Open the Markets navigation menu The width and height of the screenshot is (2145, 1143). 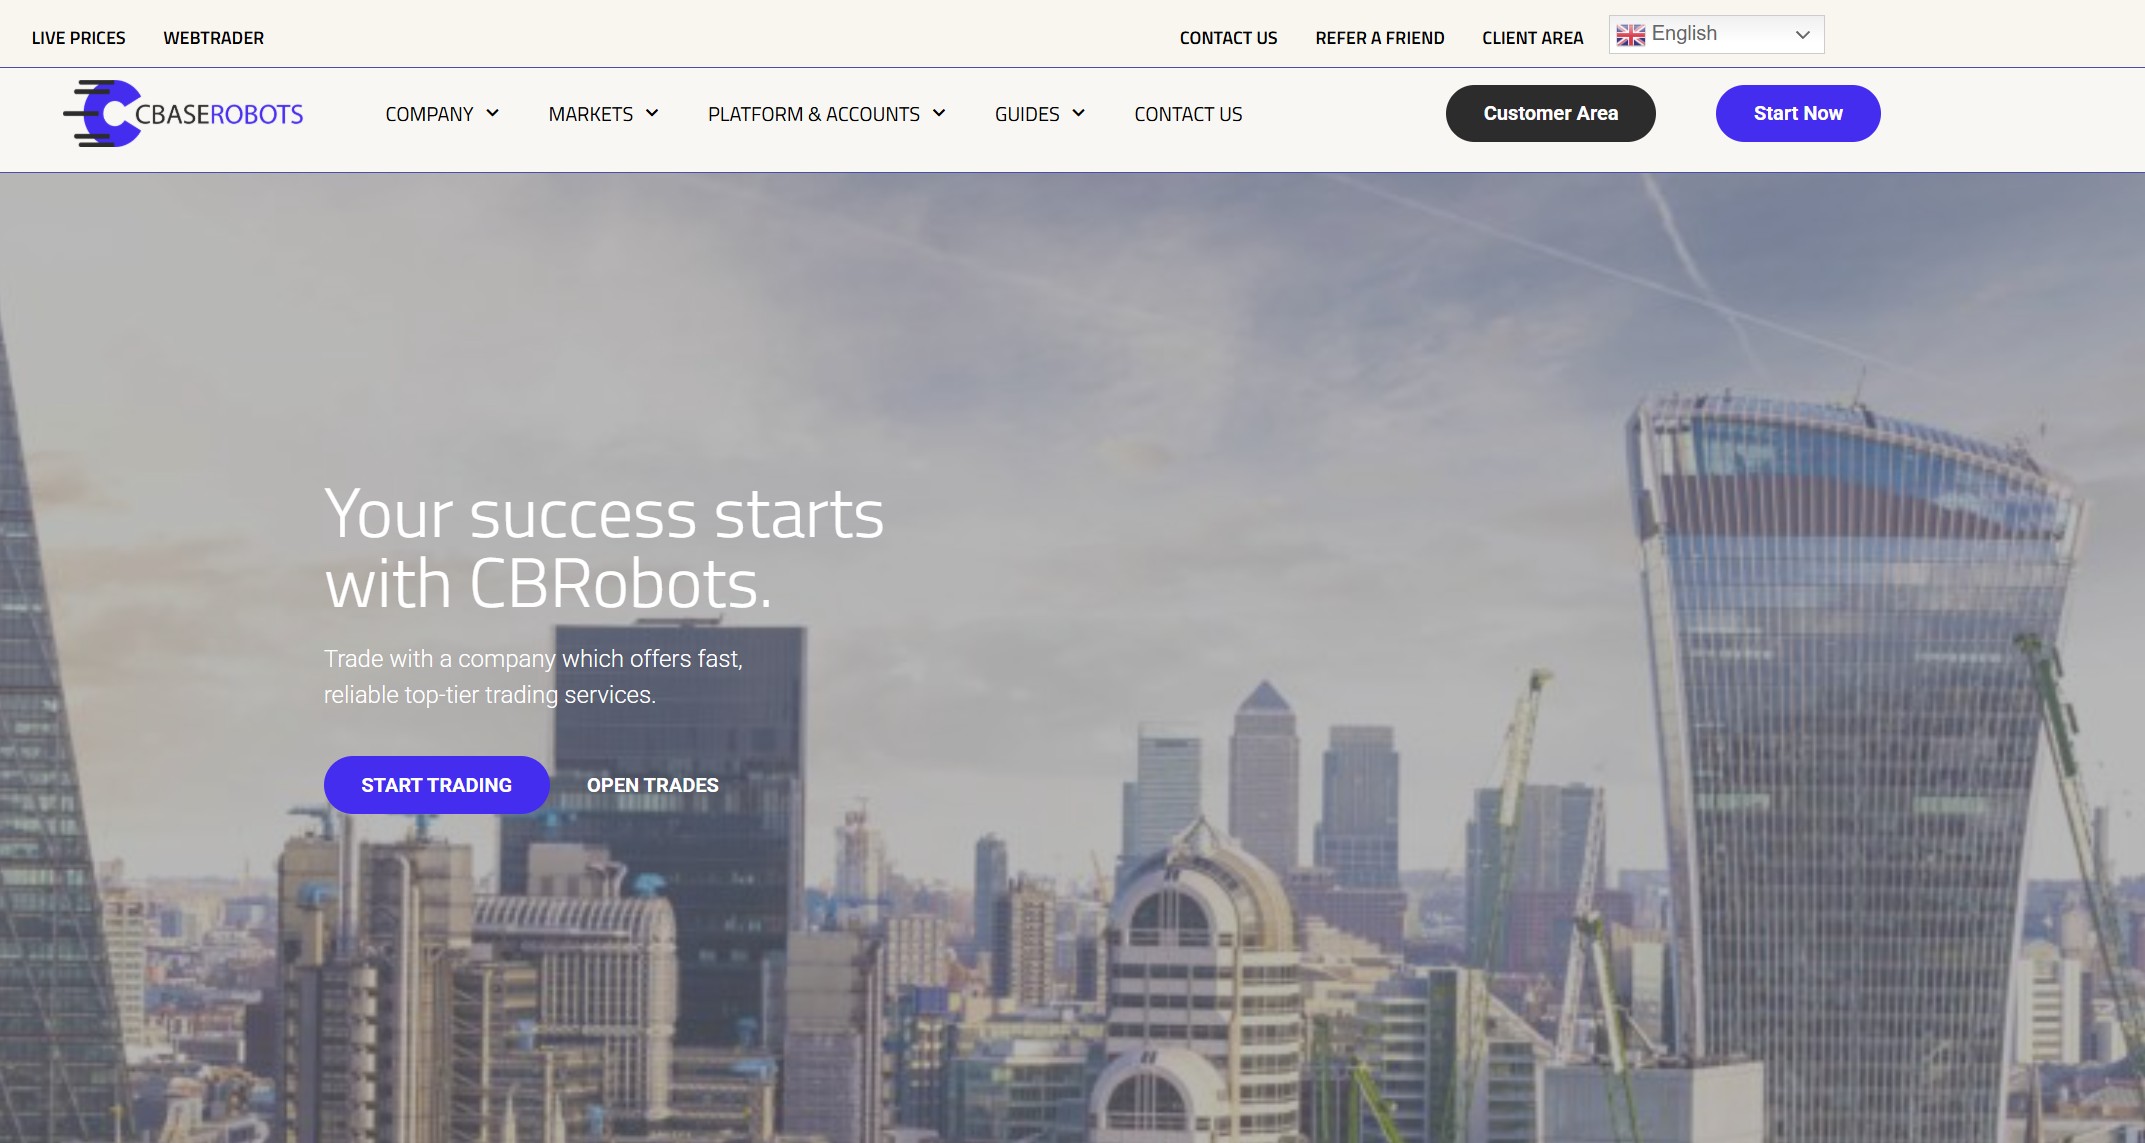click(x=603, y=114)
